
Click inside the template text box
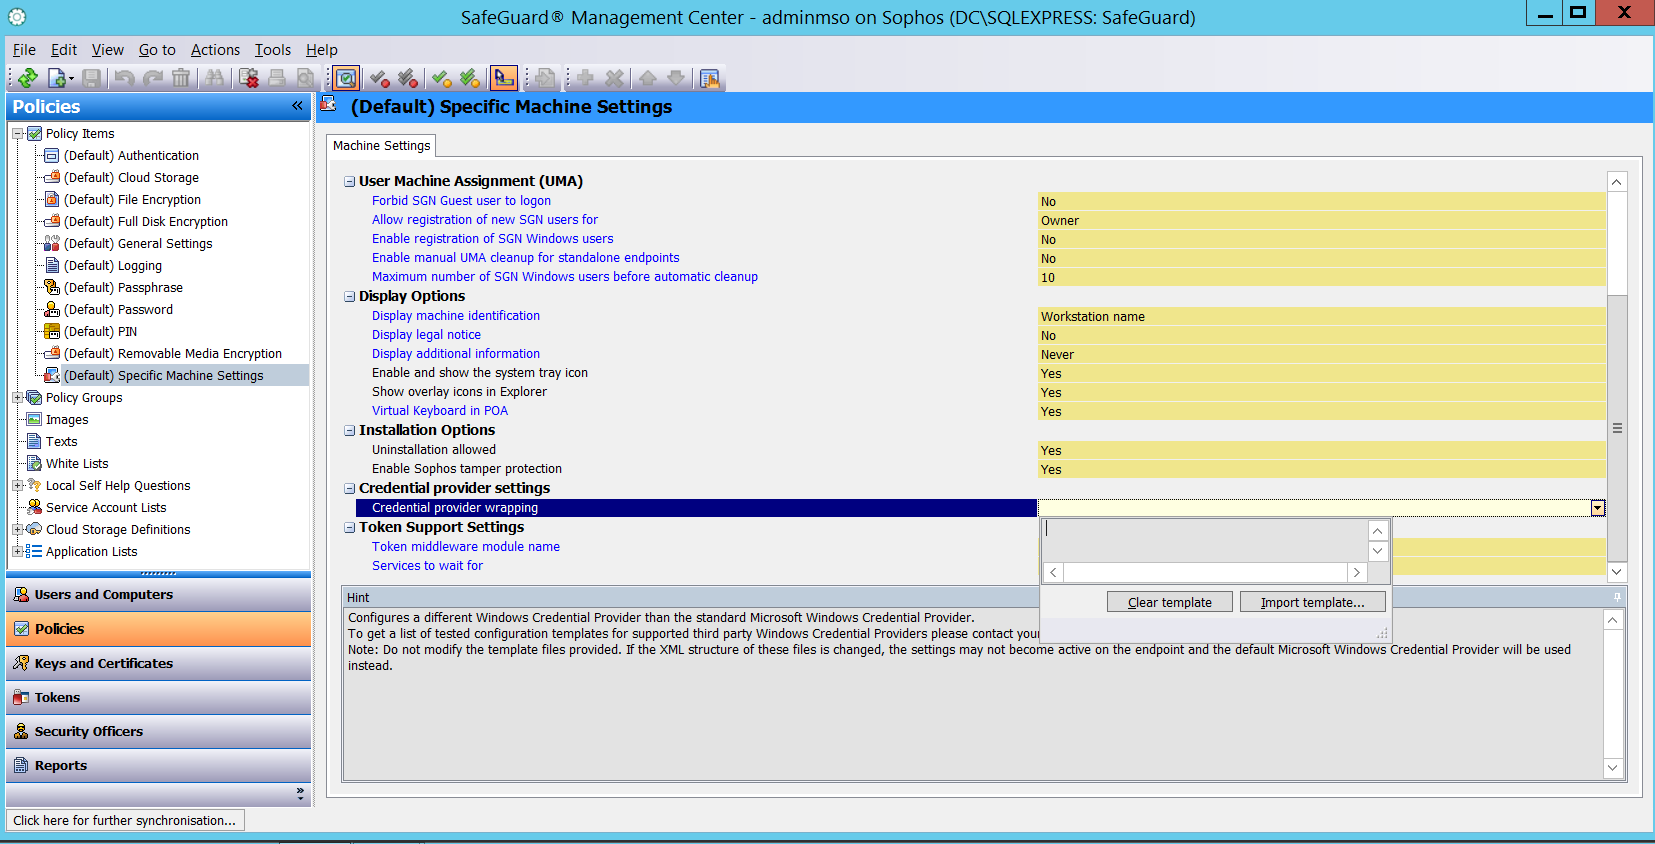tap(1205, 540)
